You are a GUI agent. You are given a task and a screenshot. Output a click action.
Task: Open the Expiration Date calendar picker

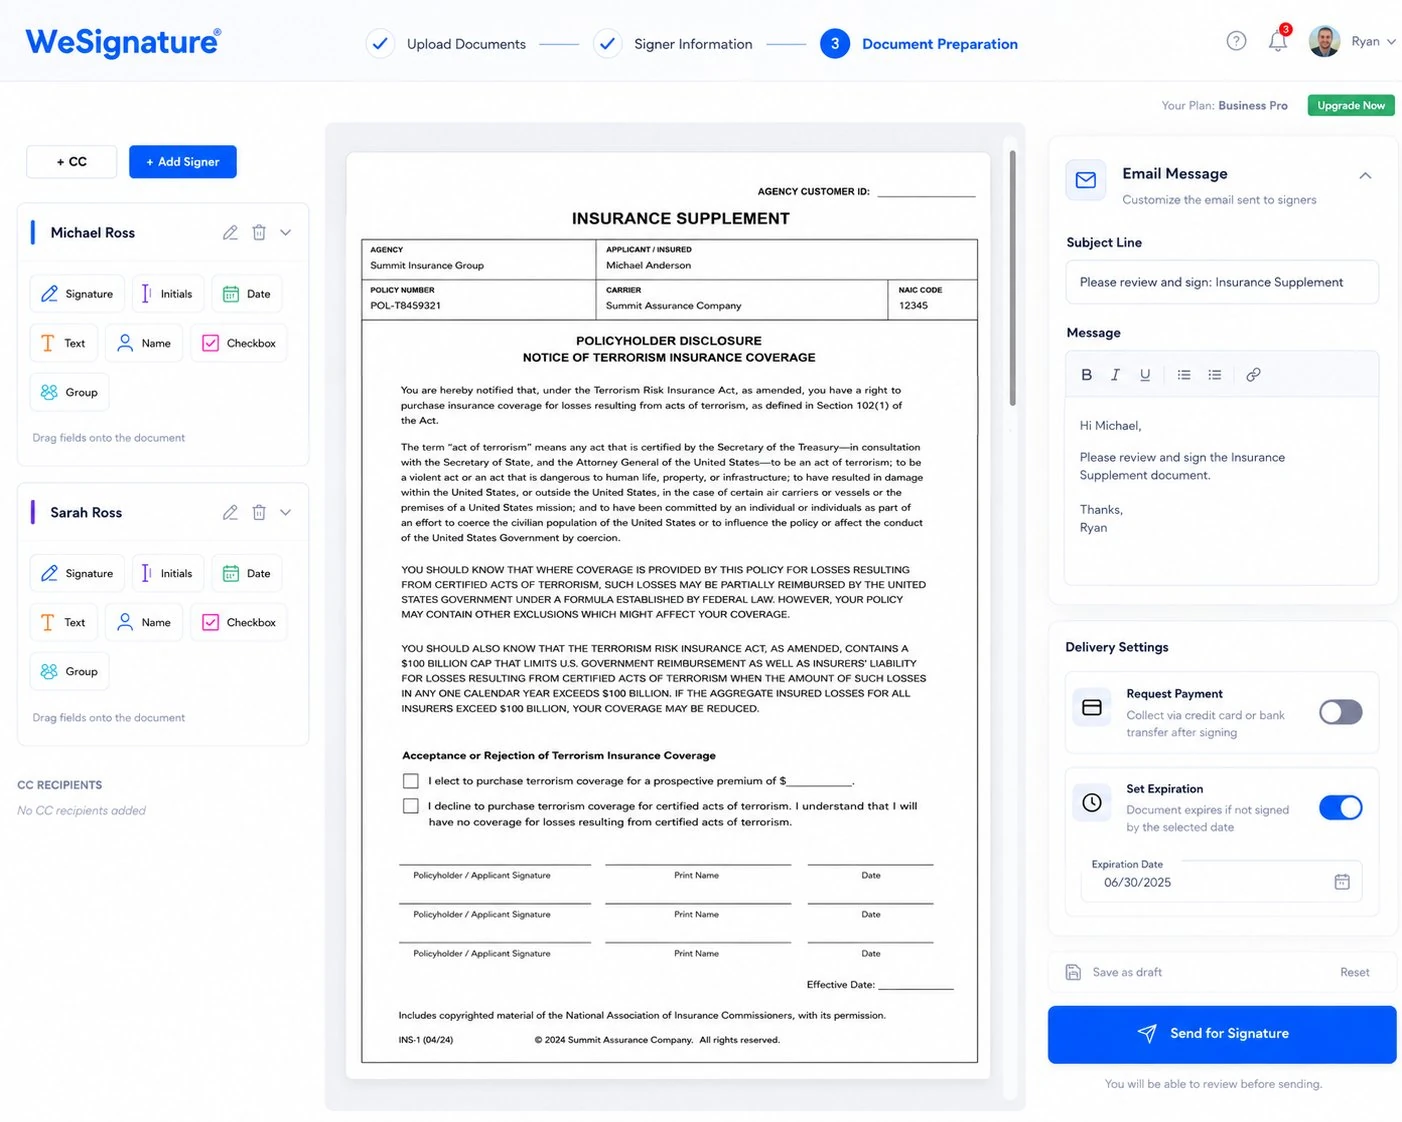(x=1342, y=882)
